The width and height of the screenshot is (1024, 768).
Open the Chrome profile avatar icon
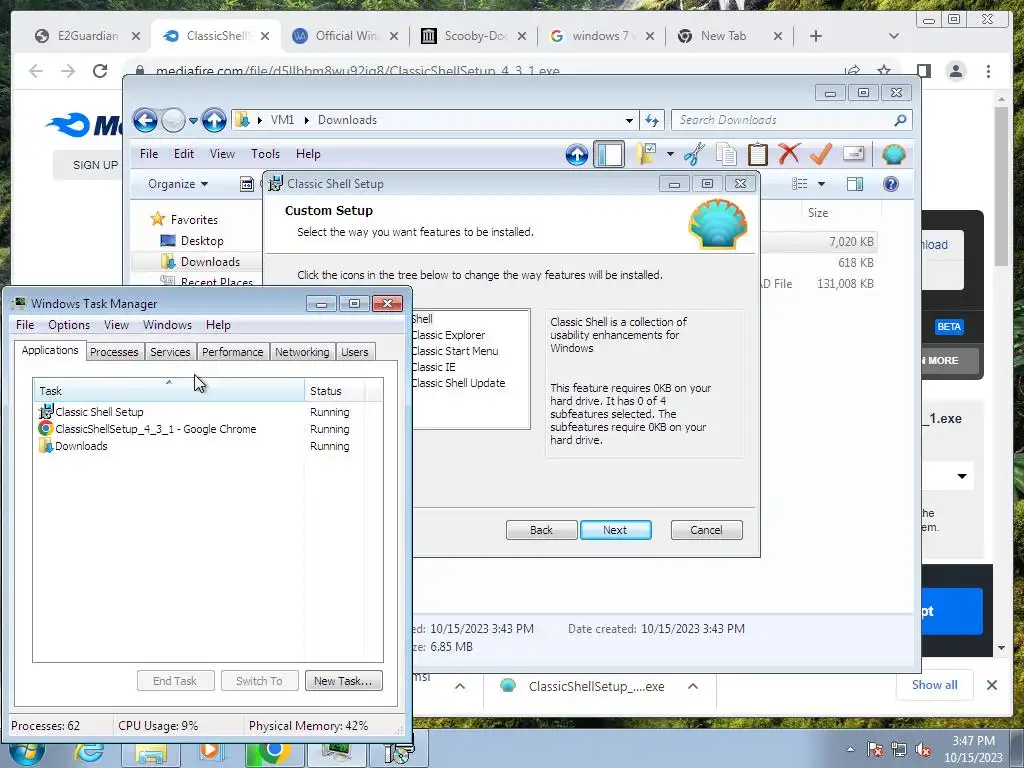(x=956, y=71)
